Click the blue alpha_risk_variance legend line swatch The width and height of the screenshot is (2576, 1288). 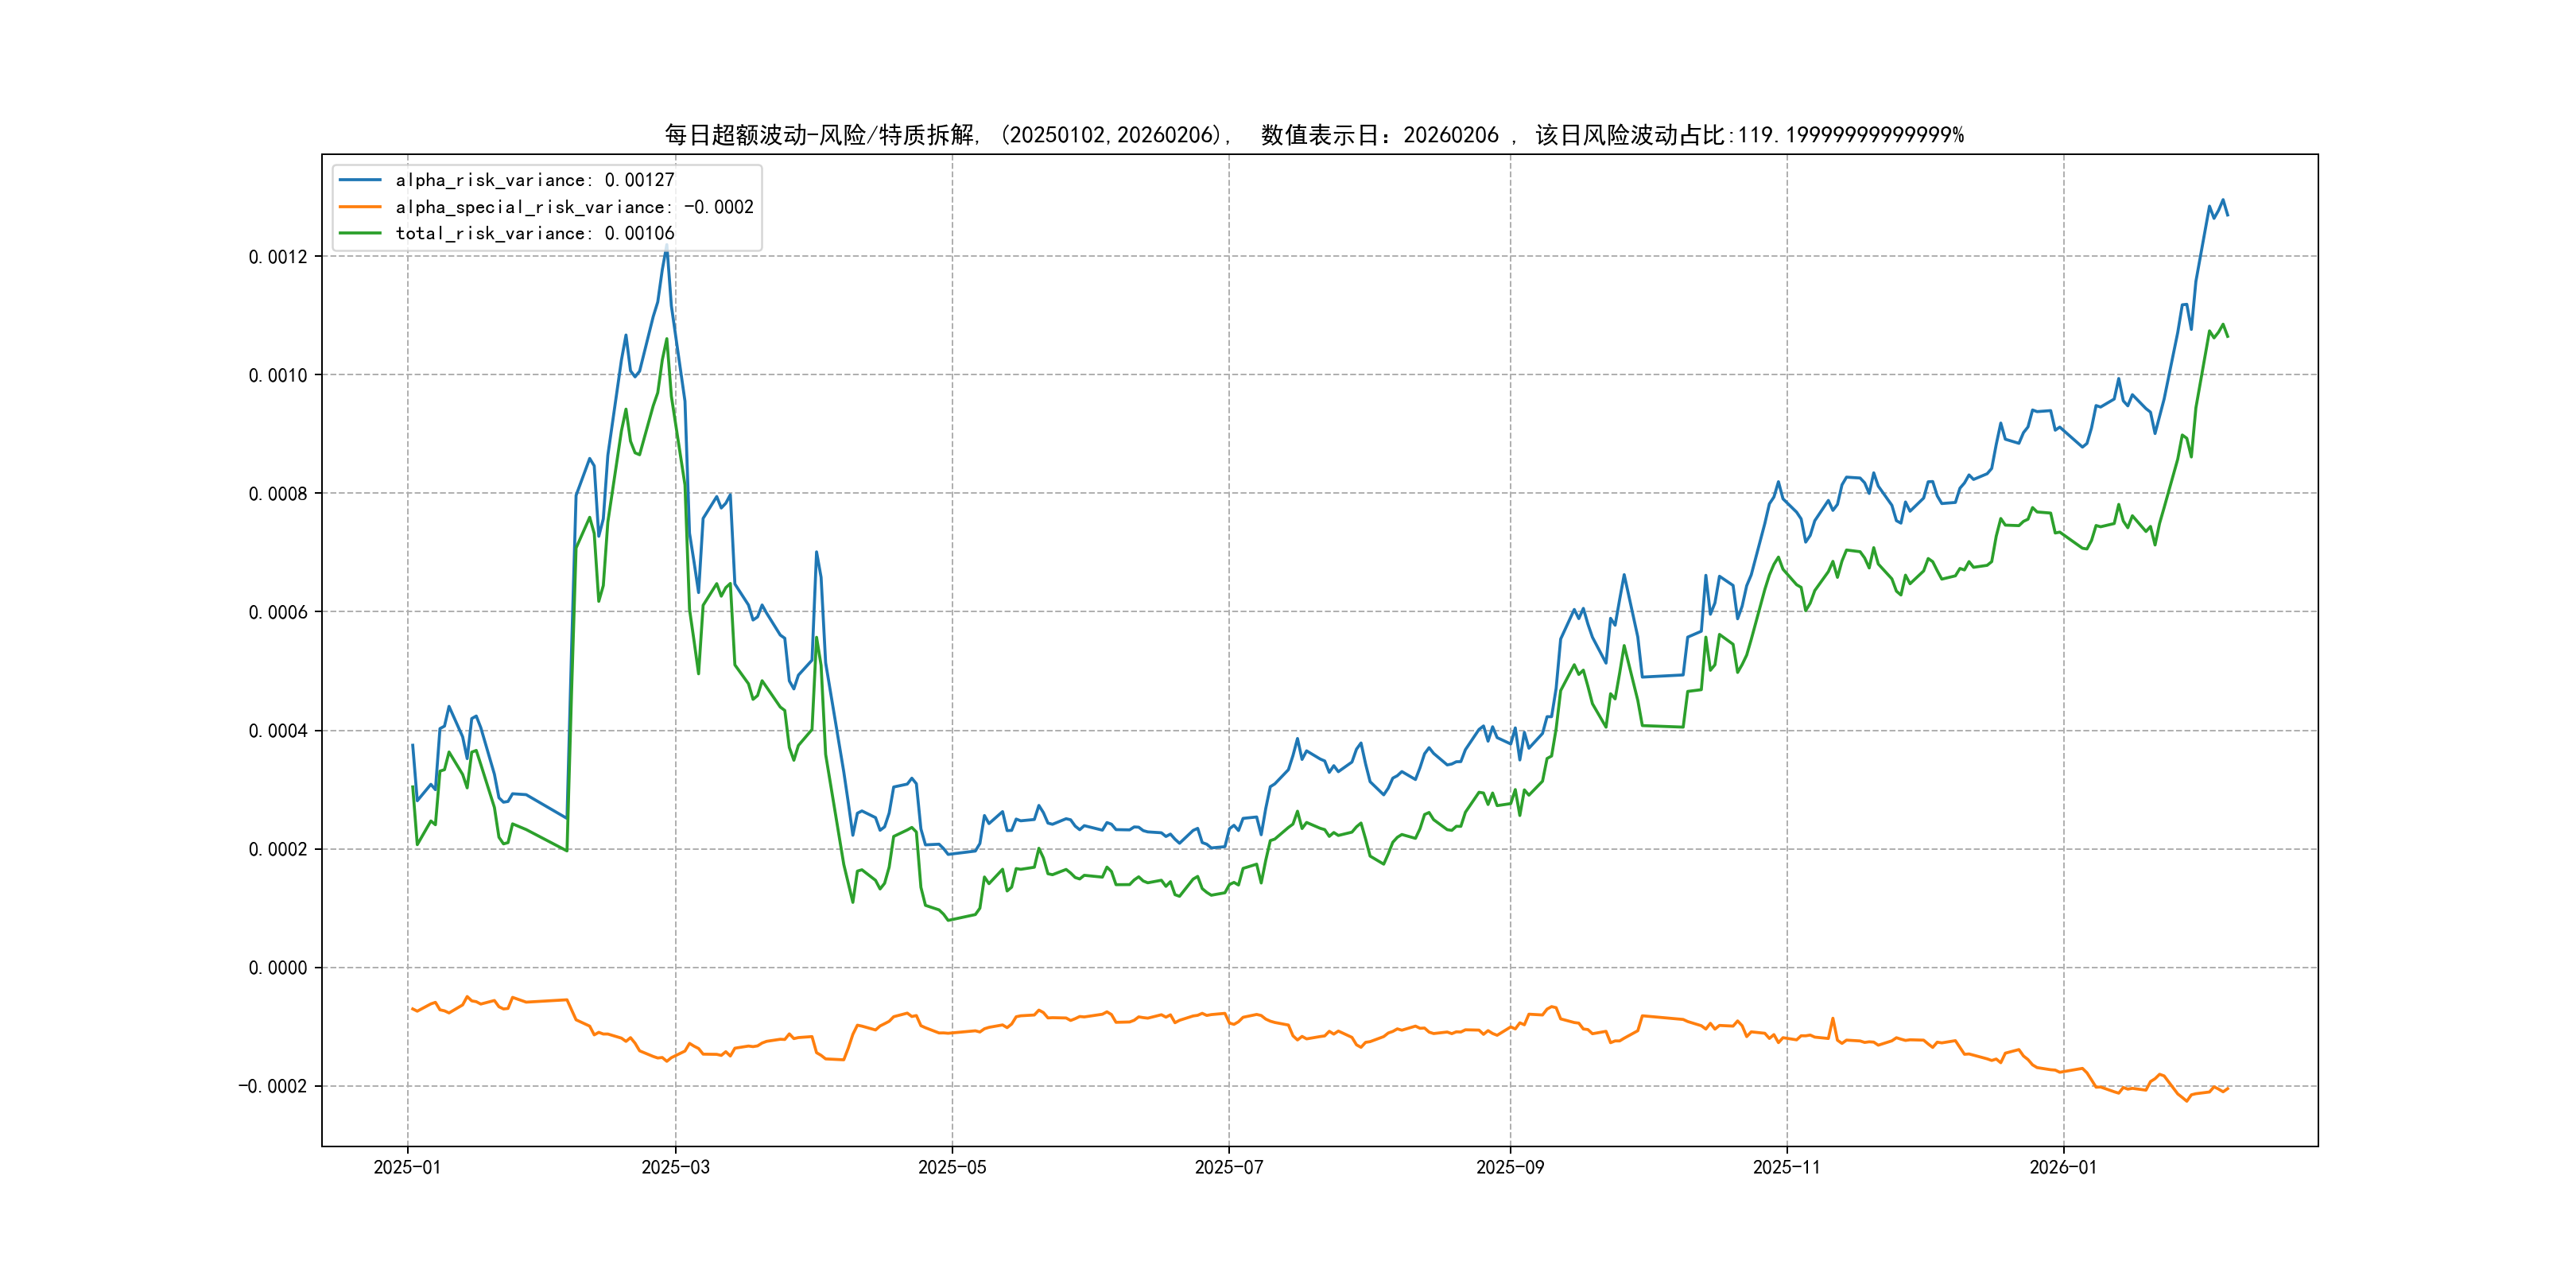point(360,180)
